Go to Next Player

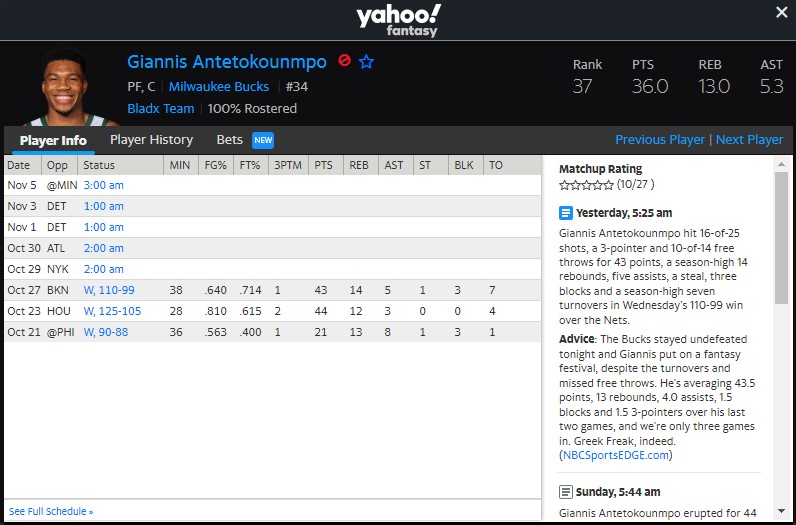tap(750, 140)
